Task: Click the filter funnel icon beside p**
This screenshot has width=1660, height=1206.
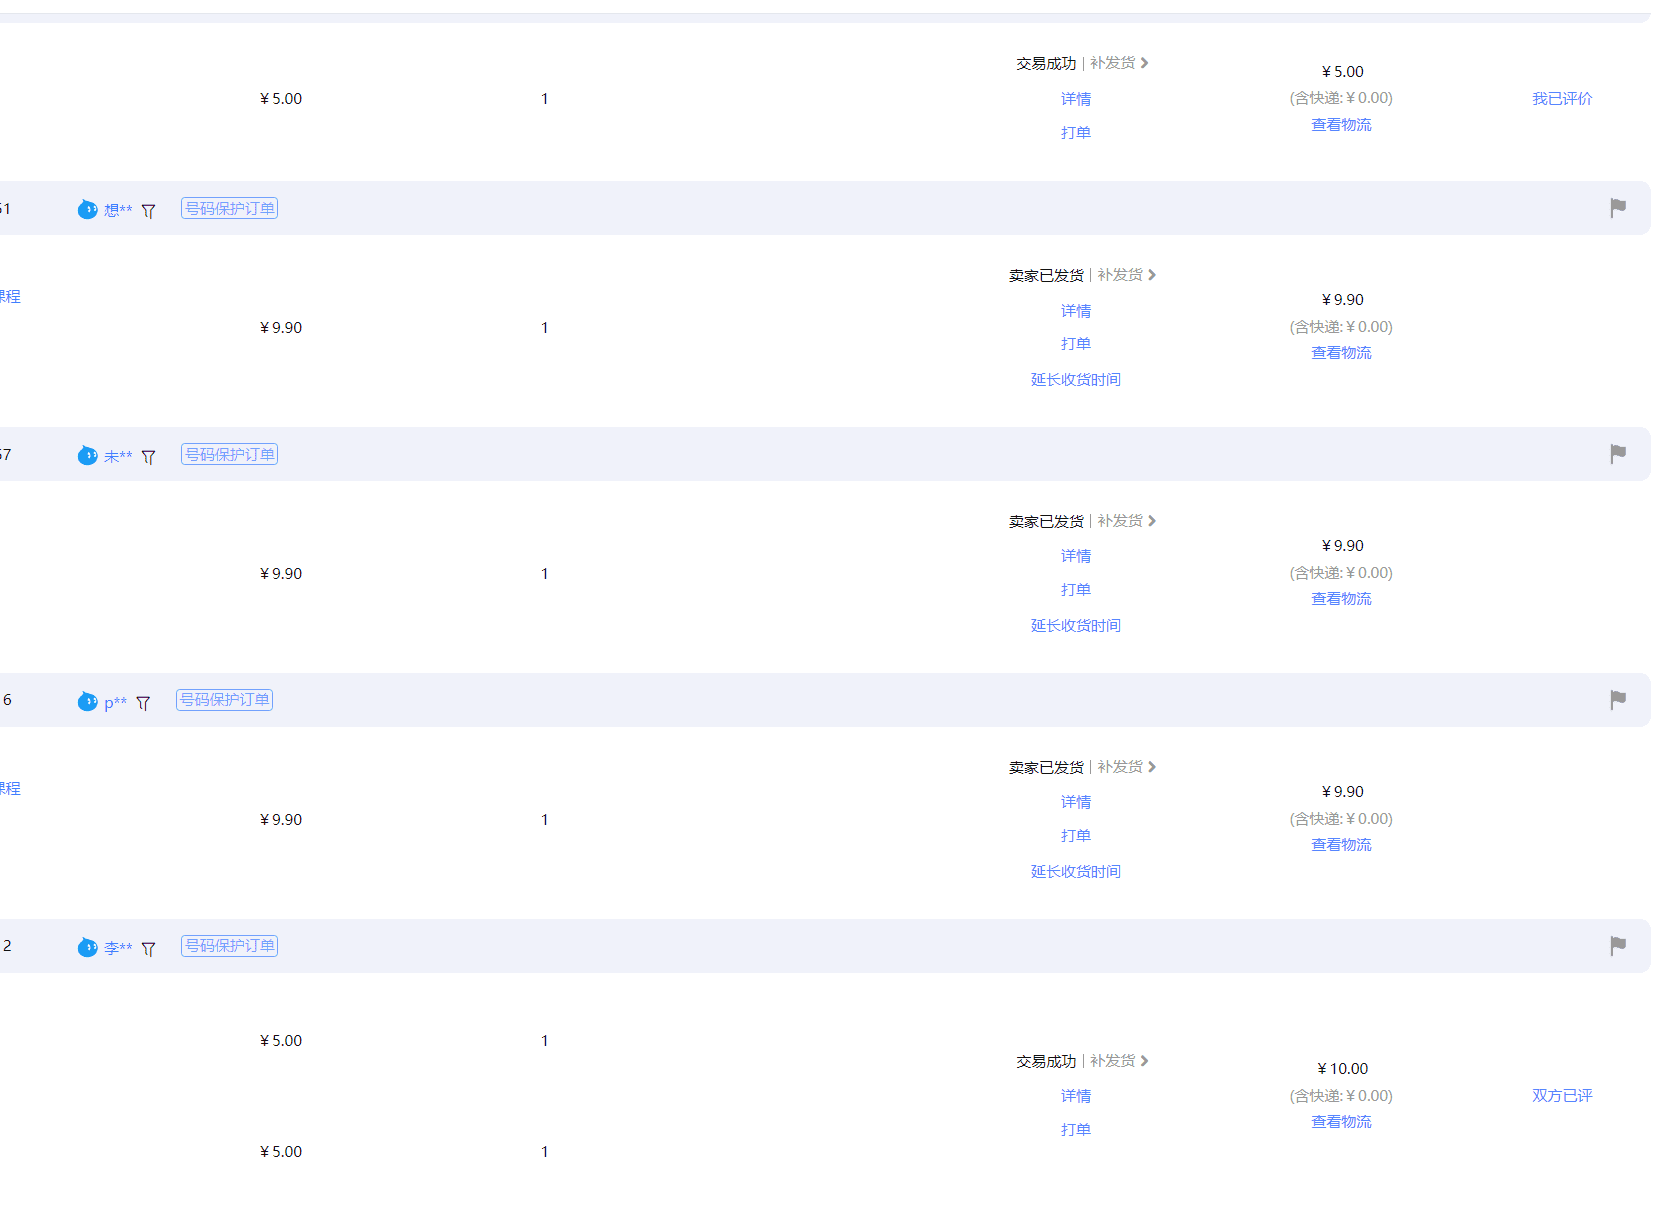Action: click(x=144, y=702)
